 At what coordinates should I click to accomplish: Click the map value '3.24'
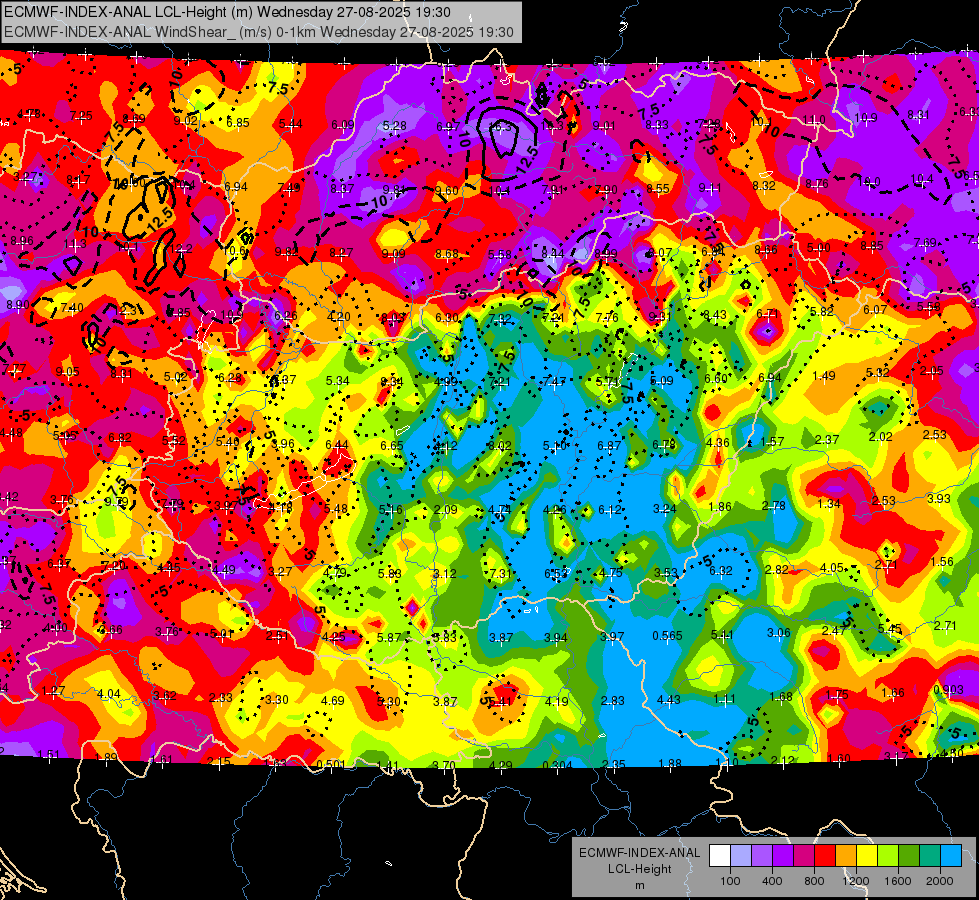pos(664,508)
